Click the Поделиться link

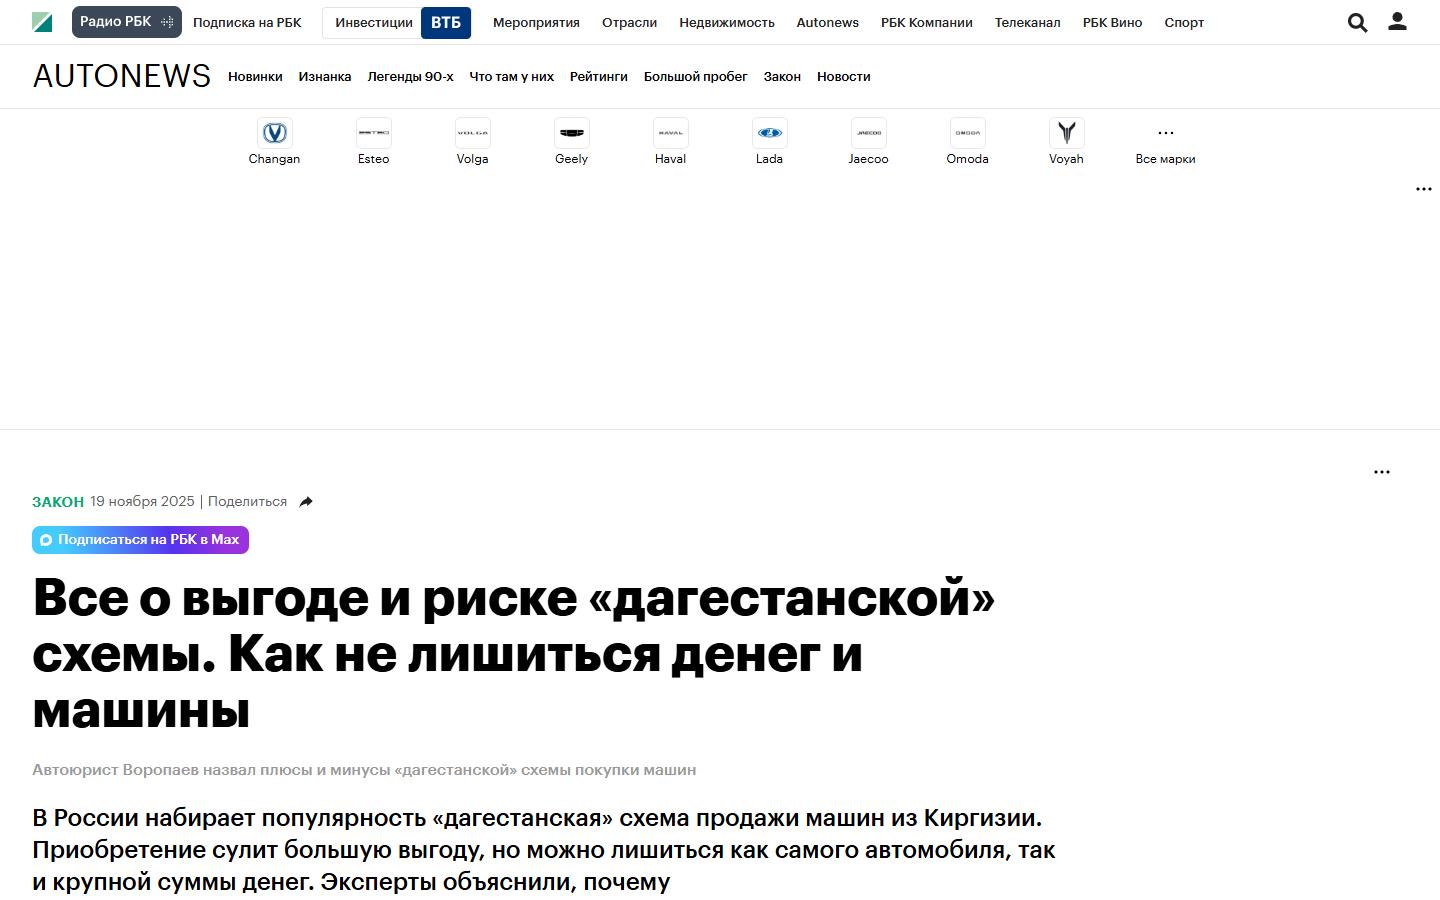click(x=247, y=502)
